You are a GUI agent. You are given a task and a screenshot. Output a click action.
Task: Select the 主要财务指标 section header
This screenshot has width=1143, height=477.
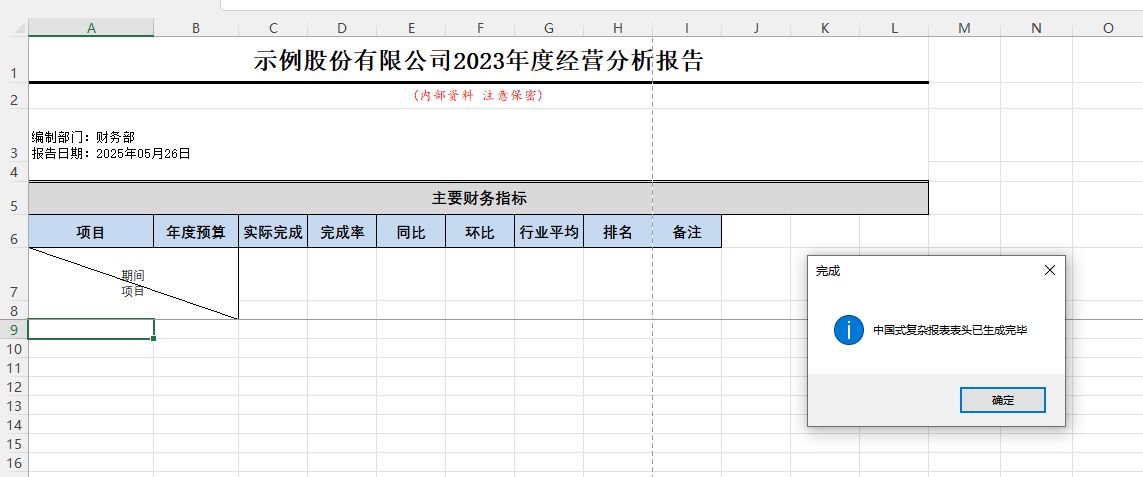pos(478,198)
